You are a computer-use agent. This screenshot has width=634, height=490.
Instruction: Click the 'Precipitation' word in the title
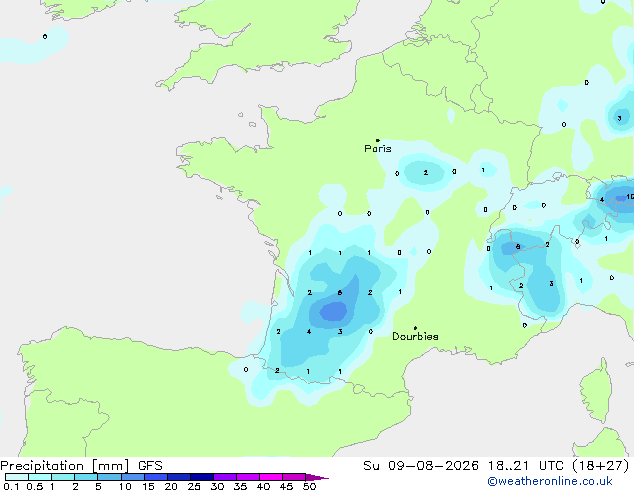42,466
